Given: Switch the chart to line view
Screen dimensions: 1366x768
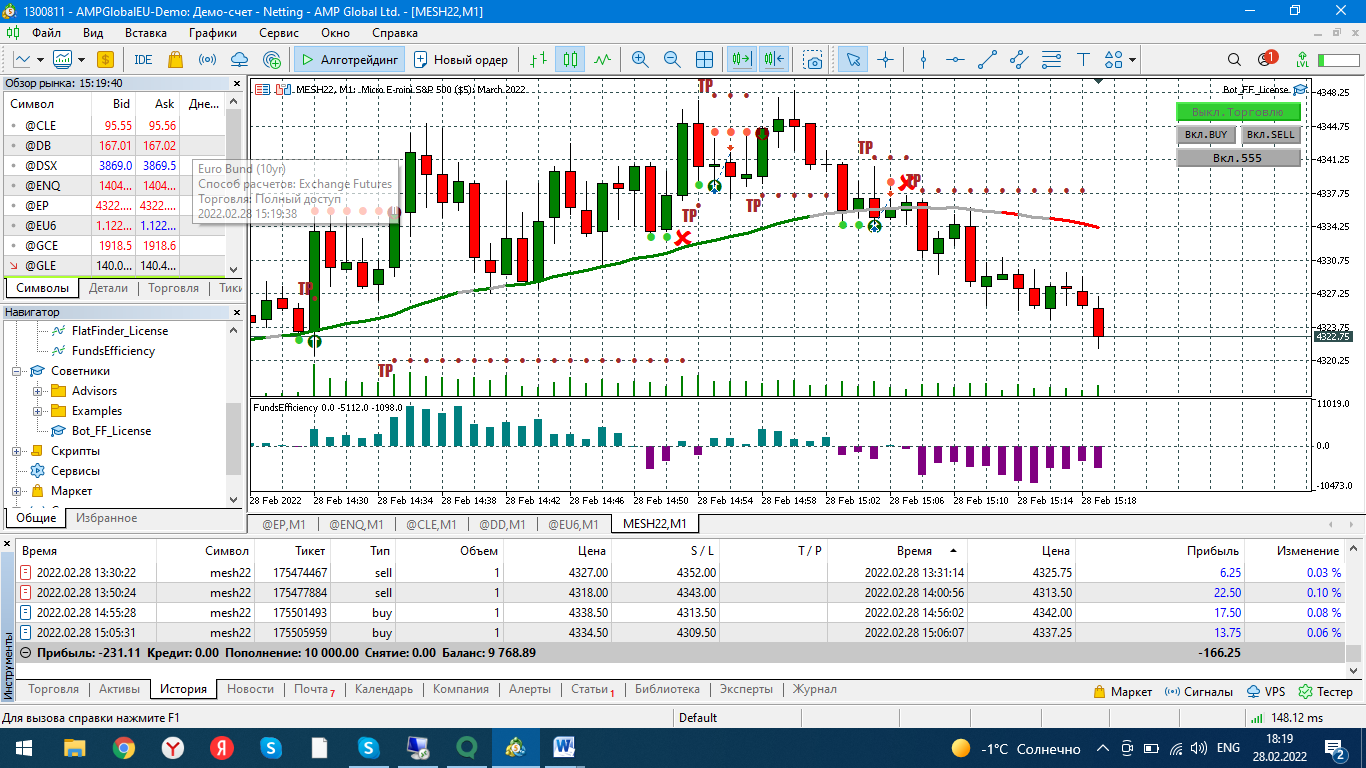Looking at the screenshot, I should tap(602, 59).
